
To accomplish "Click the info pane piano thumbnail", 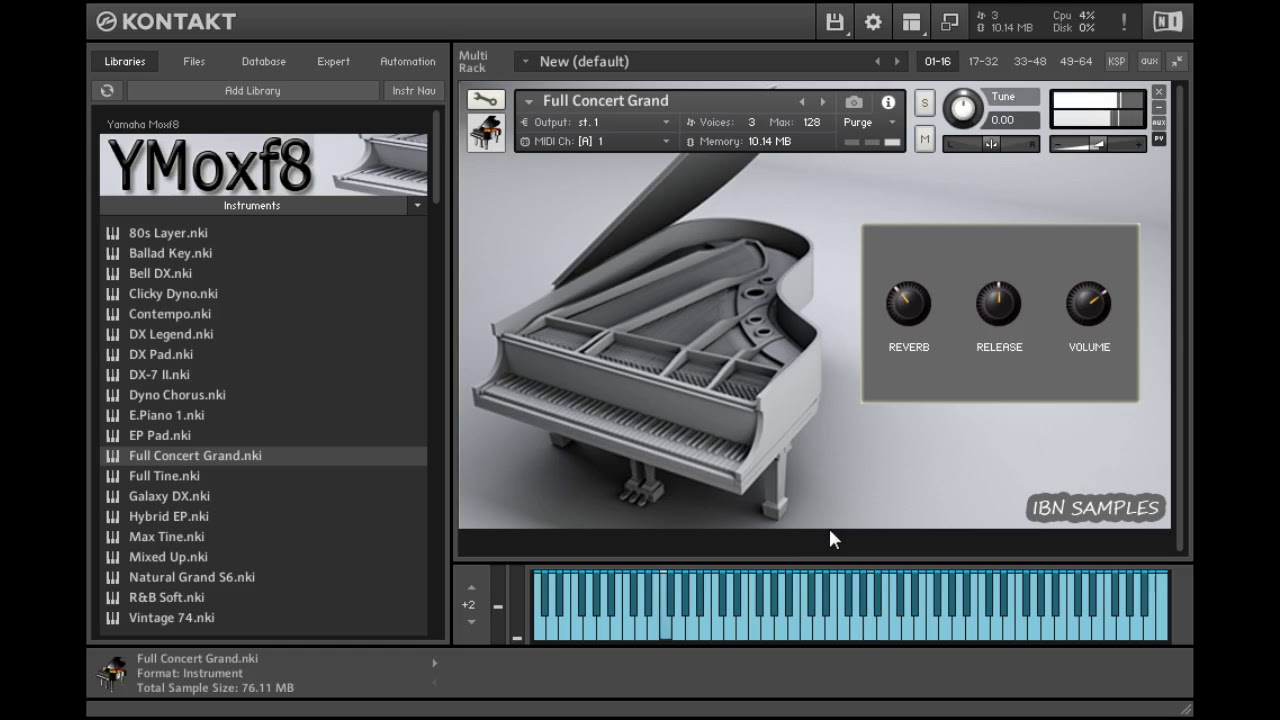I will coord(111,673).
